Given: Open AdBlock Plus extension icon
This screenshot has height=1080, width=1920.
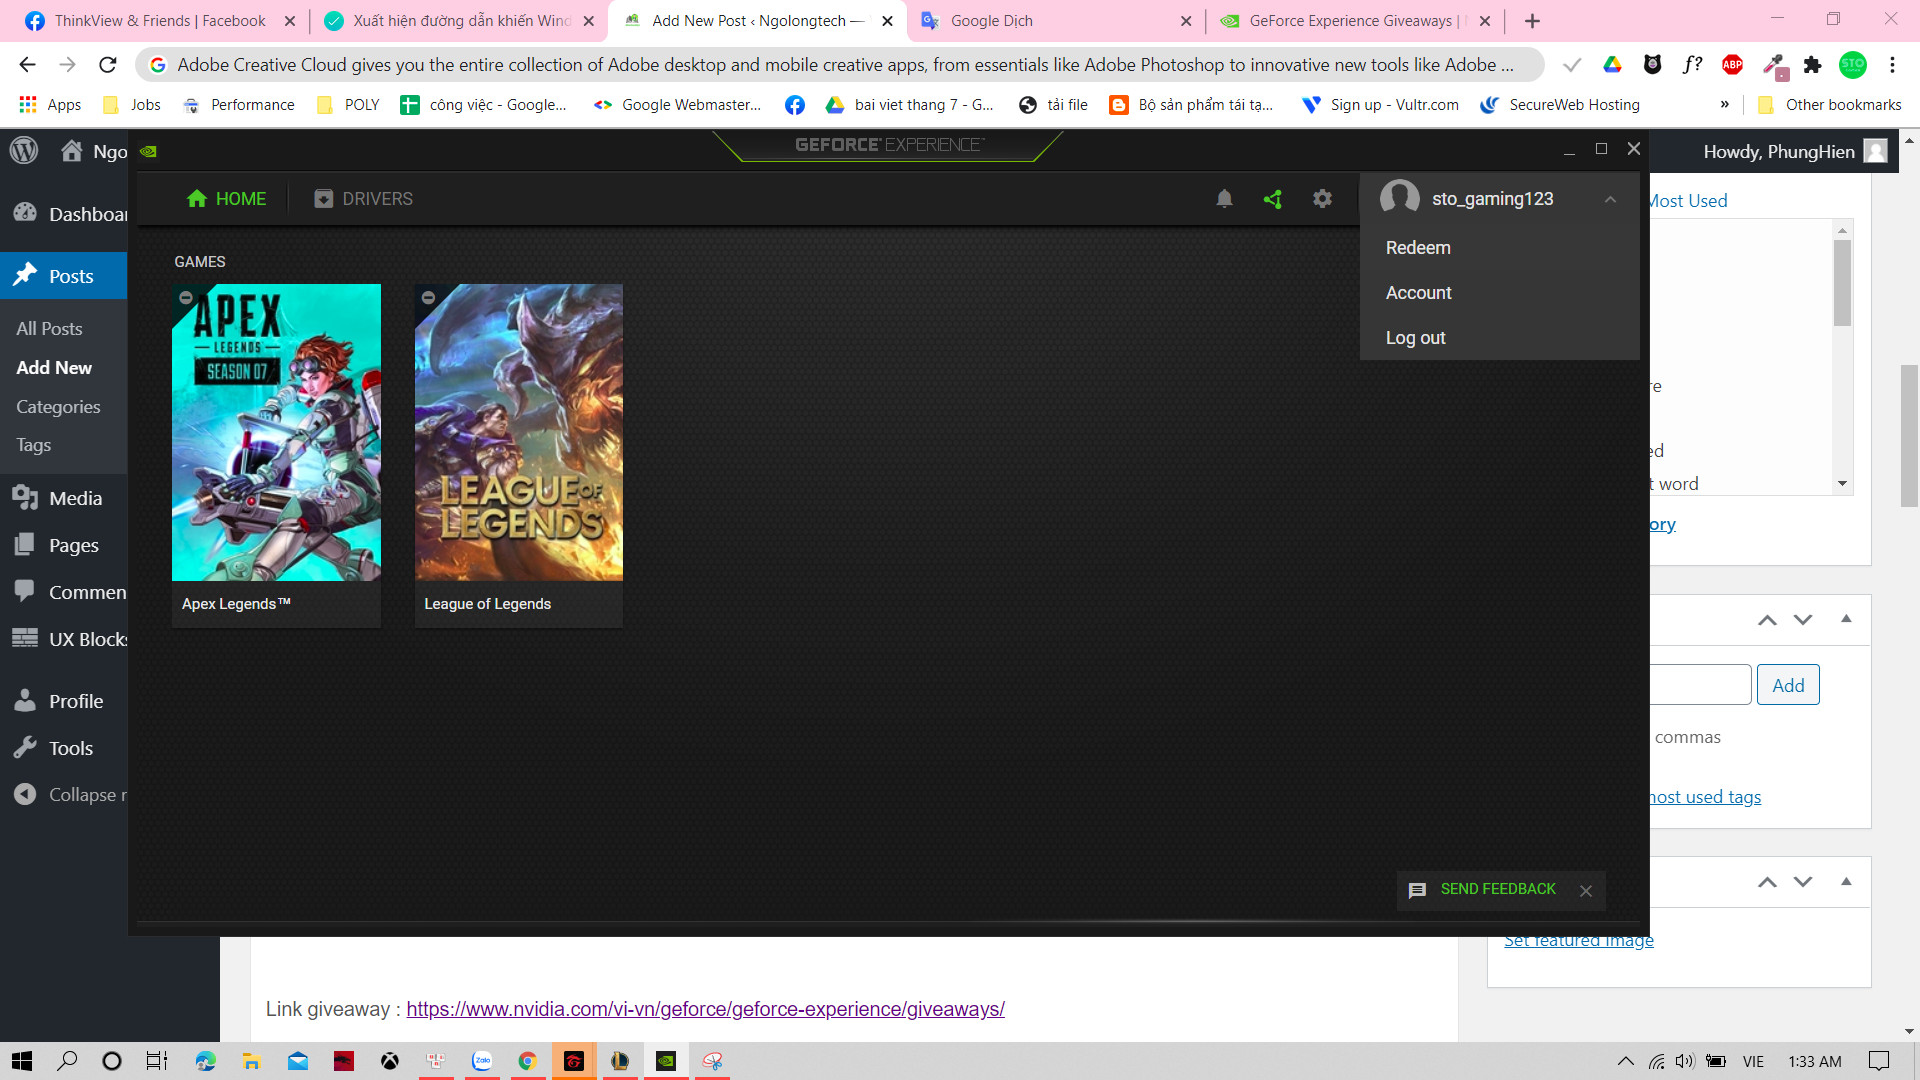Looking at the screenshot, I should [1732, 65].
